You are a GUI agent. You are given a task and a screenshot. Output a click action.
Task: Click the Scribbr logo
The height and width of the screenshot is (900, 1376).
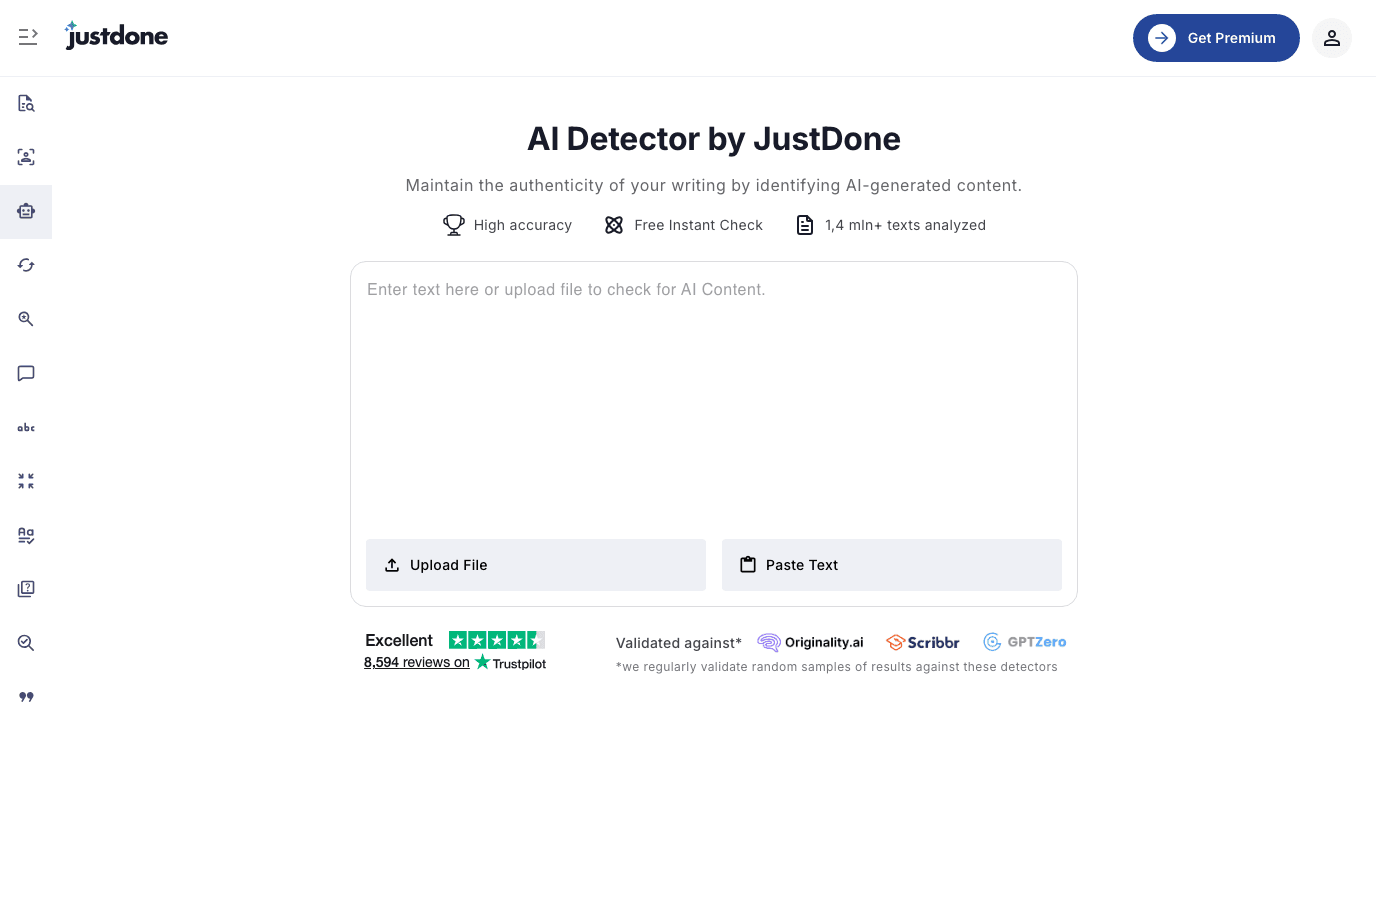(923, 642)
